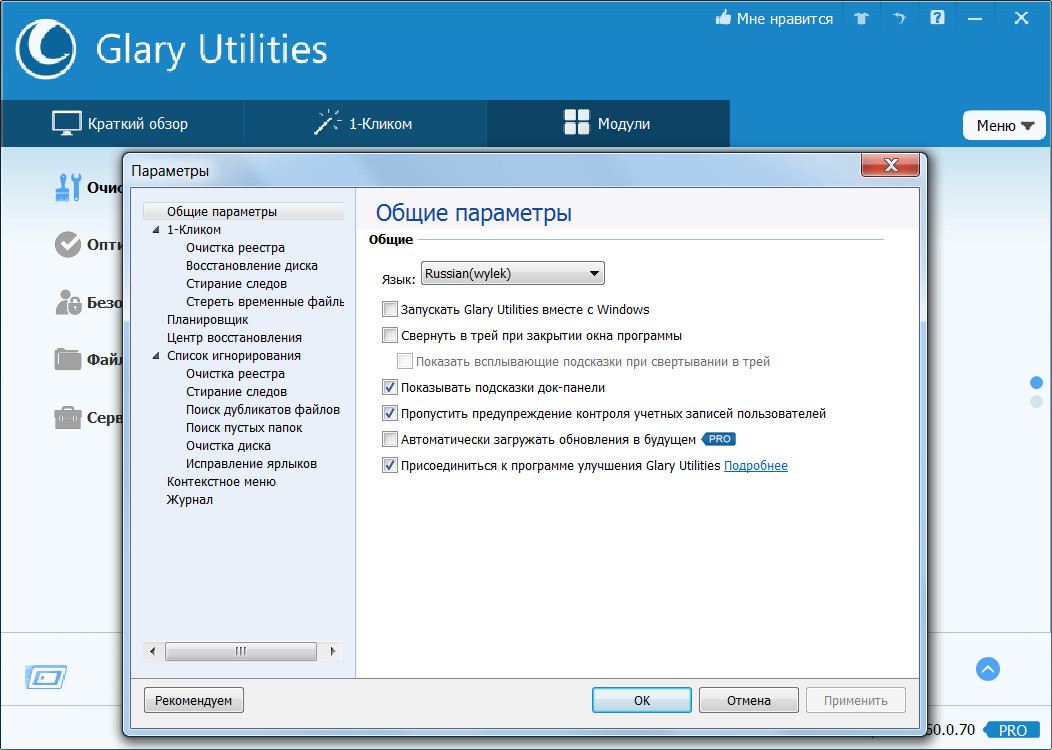
Task: Open Очистка реестра under Список игнорирования
Action: point(235,374)
